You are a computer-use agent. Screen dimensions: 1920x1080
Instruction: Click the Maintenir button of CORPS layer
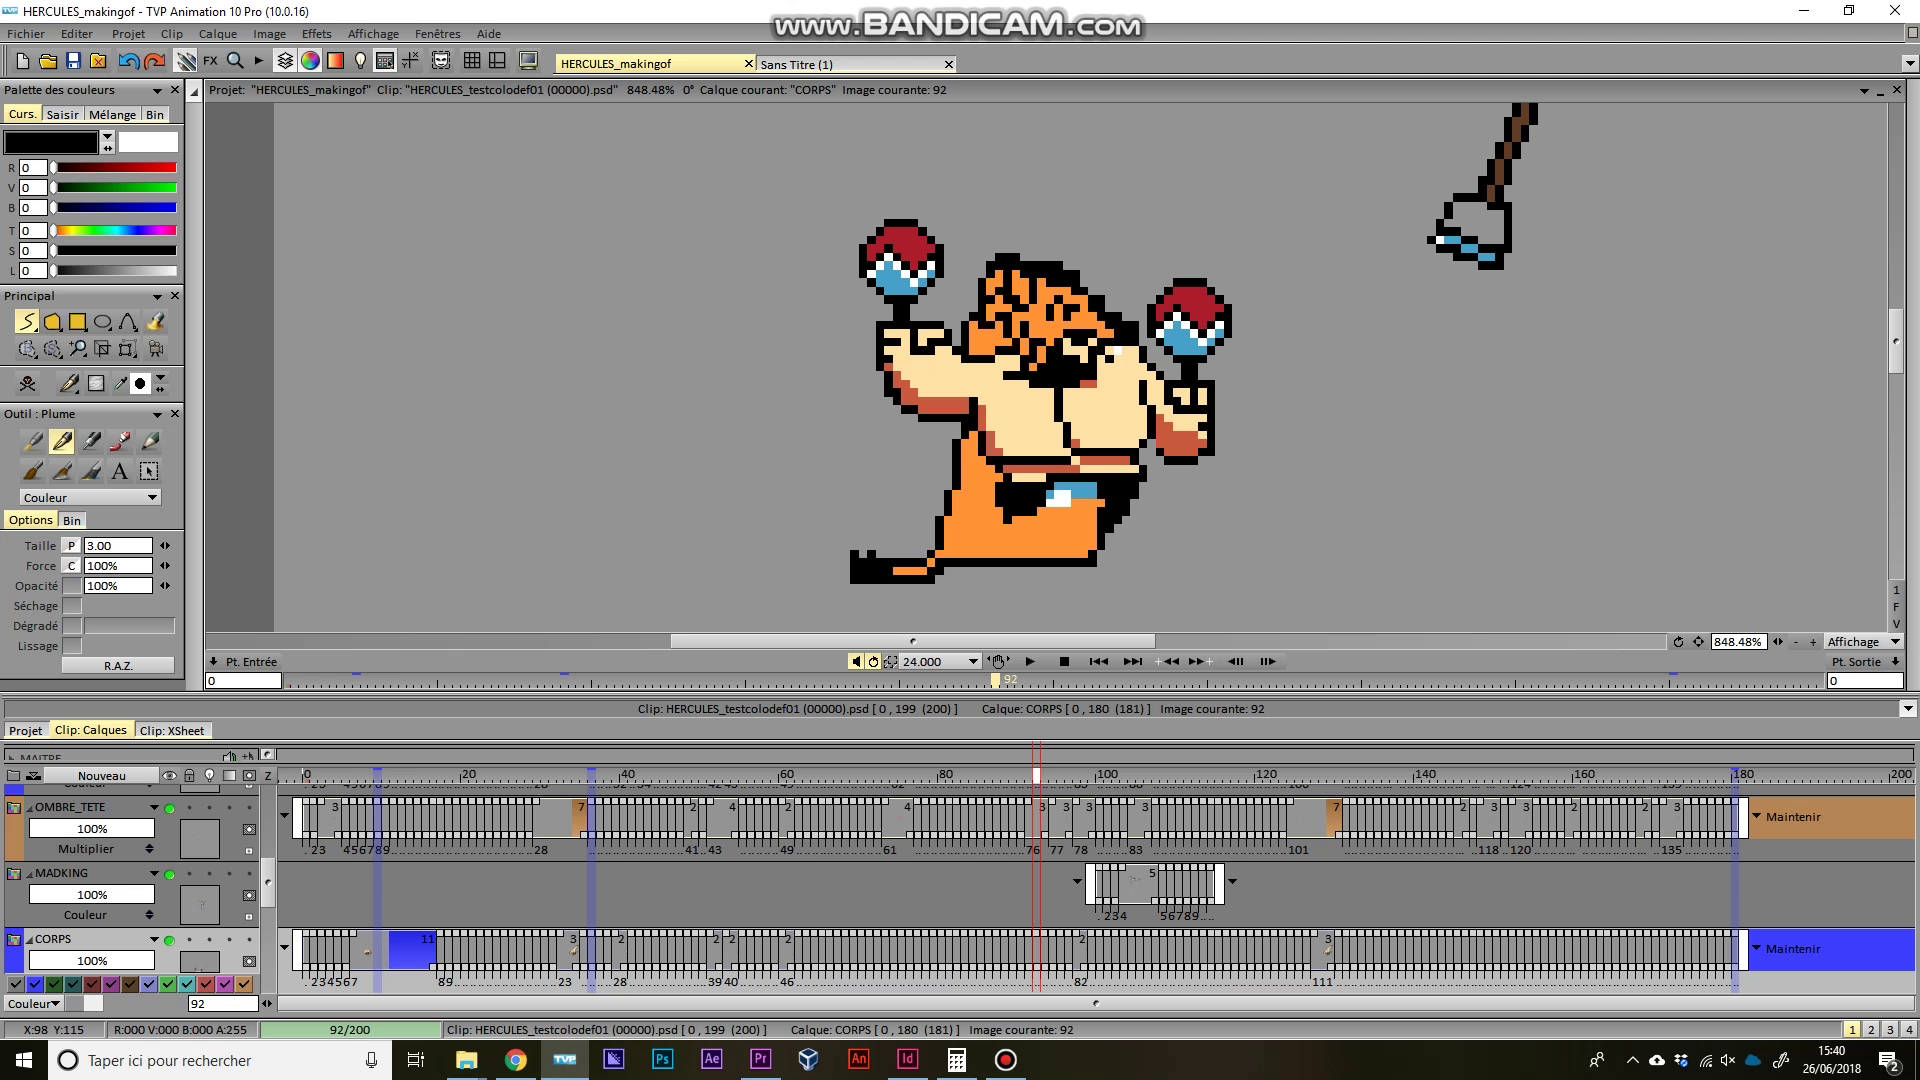click(1793, 949)
